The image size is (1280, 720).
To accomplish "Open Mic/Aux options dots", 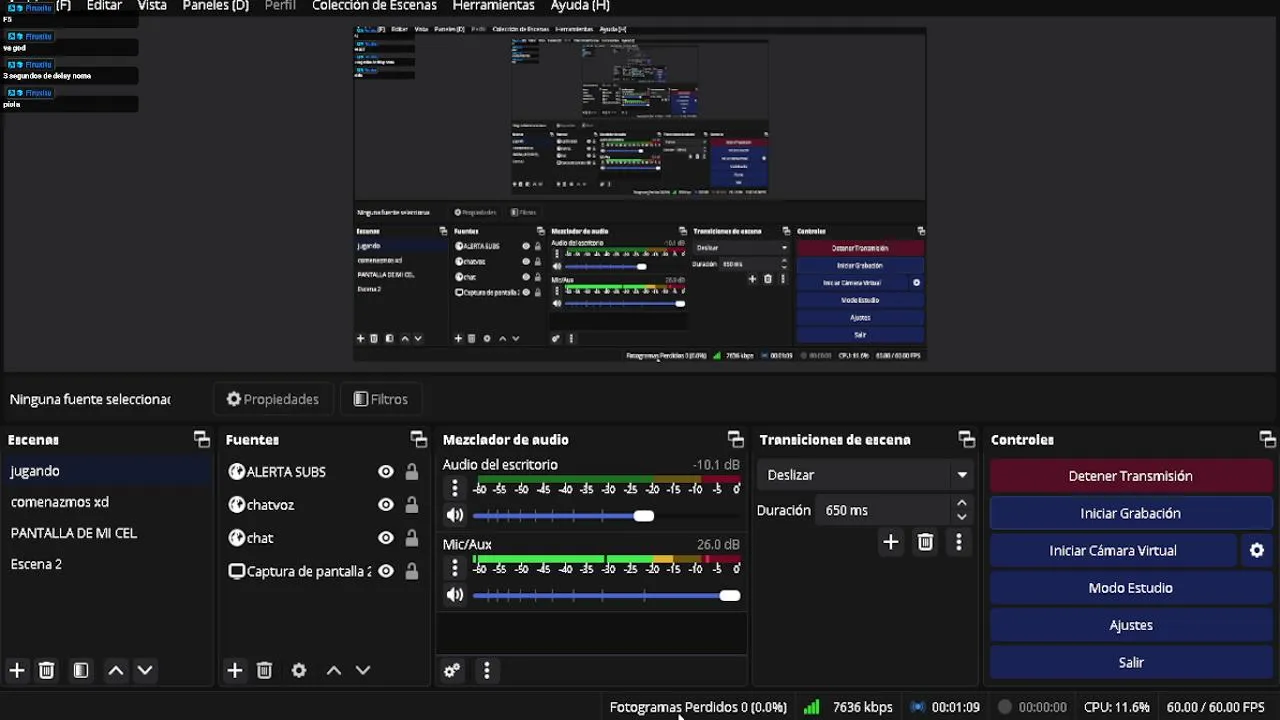I will 455,568.
